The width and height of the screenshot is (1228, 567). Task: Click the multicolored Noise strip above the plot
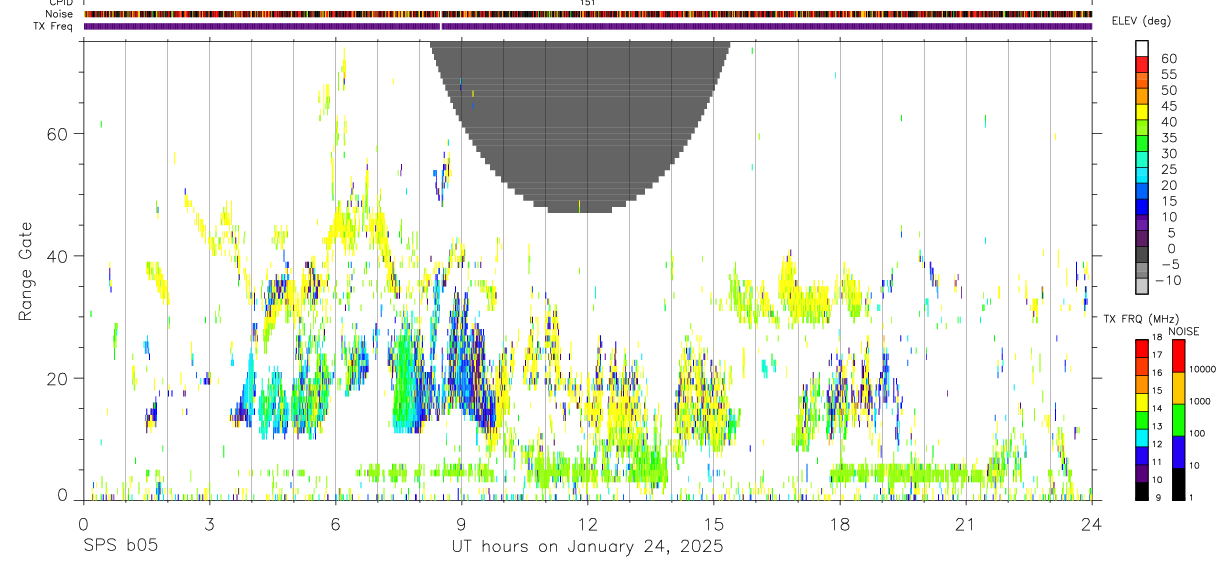click(588, 14)
